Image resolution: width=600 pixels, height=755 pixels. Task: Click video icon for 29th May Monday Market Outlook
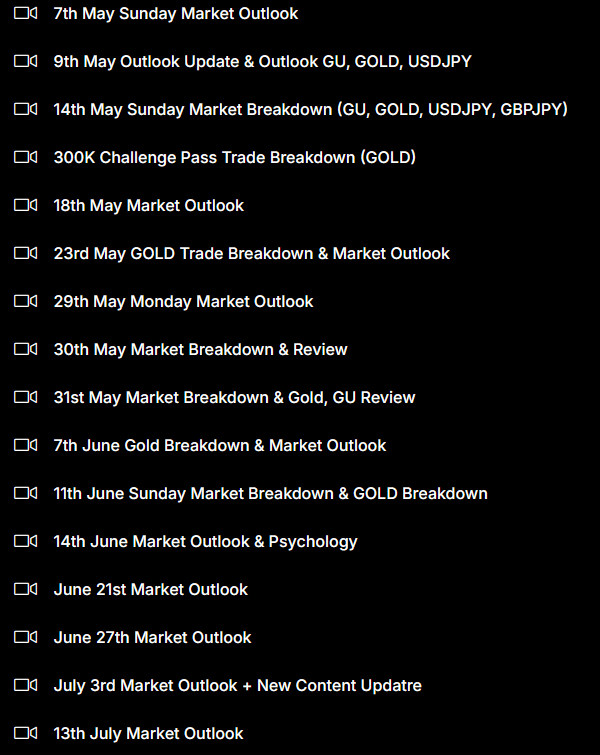point(25,302)
